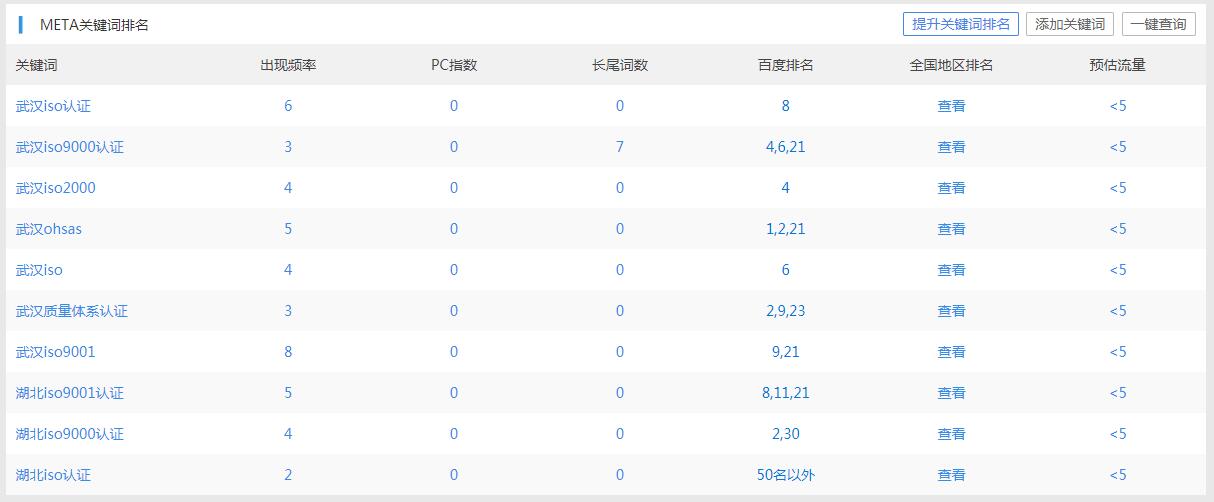Open keyword link 武汉iso认证
1214x502 pixels.
(x=53, y=106)
